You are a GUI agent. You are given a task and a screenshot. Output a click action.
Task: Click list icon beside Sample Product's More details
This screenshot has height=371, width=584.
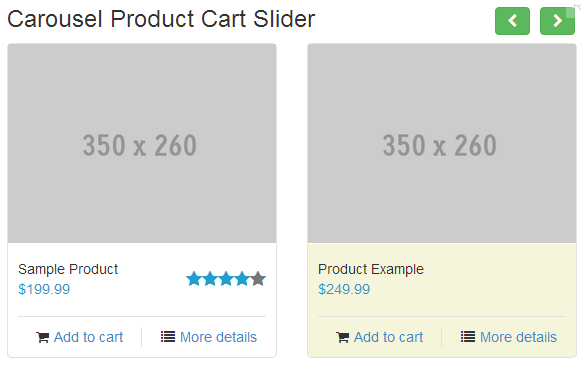[x=168, y=337]
